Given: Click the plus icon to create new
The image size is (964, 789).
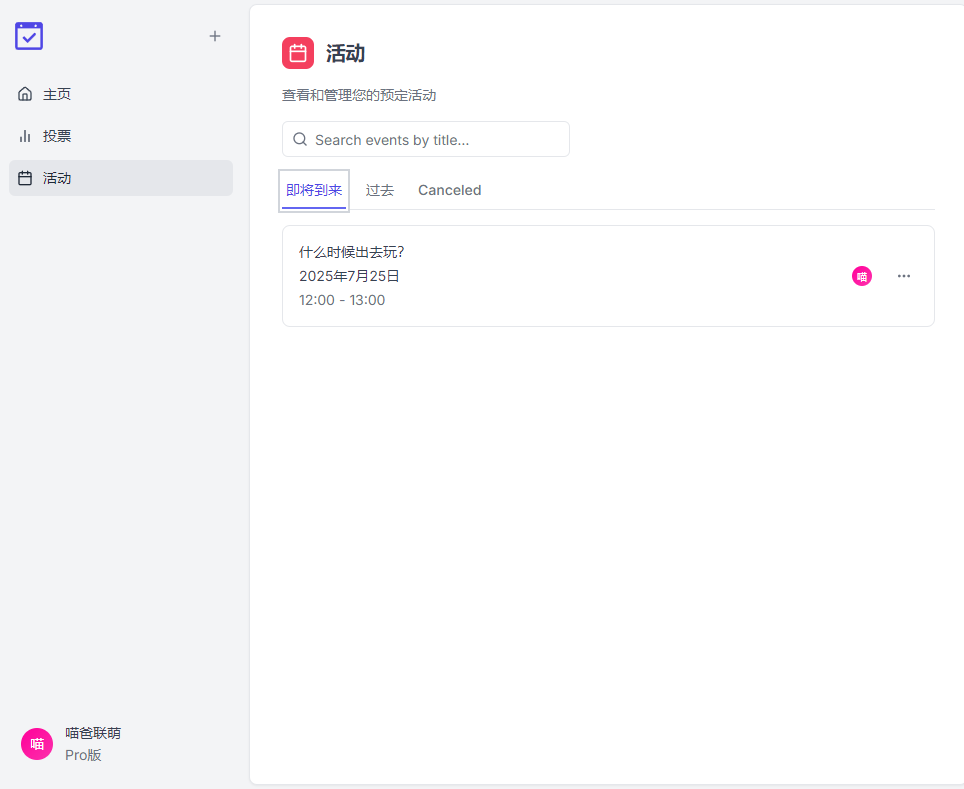Looking at the screenshot, I should tap(215, 36).
